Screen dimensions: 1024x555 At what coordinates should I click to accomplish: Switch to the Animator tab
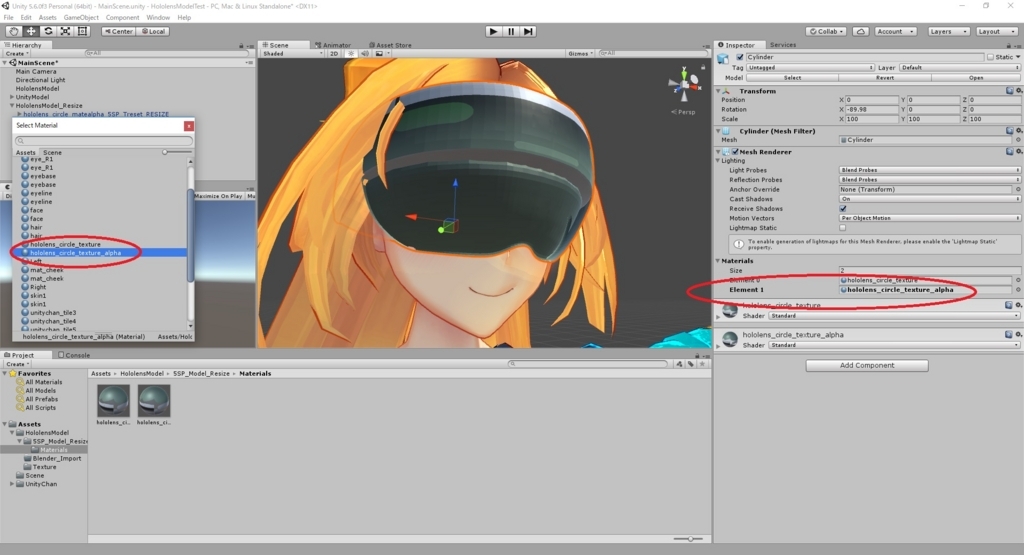tap(333, 45)
